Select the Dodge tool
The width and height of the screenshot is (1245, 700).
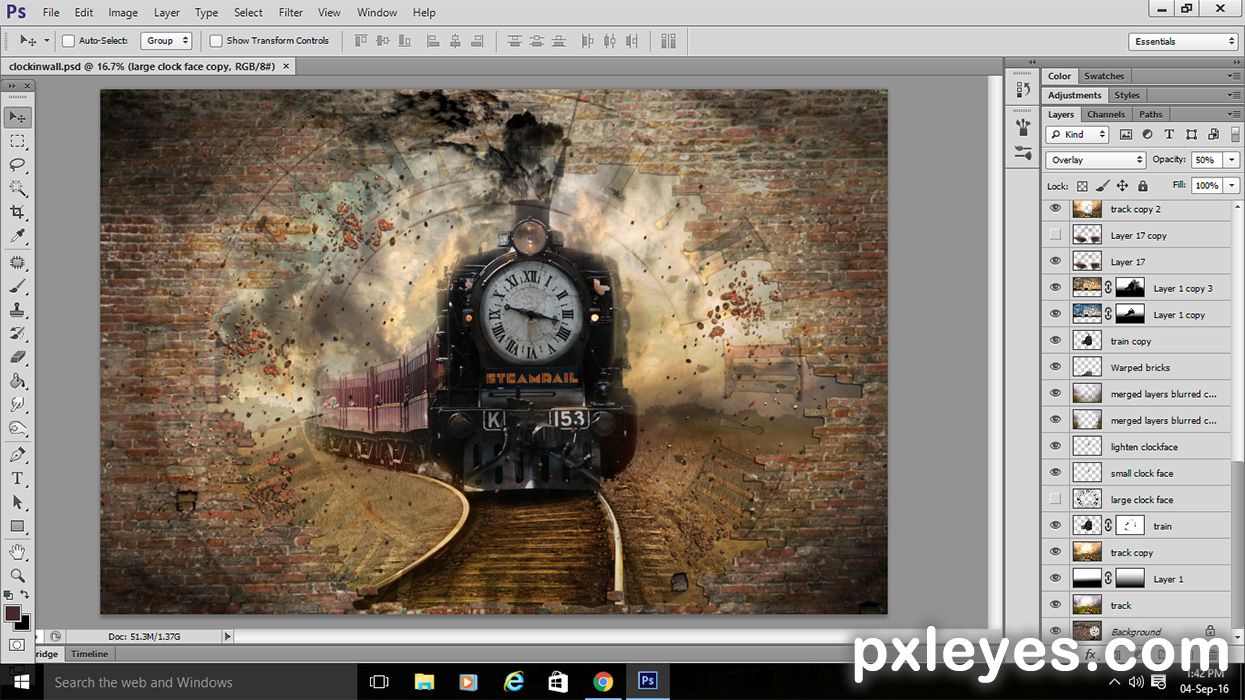pos(18,429)
